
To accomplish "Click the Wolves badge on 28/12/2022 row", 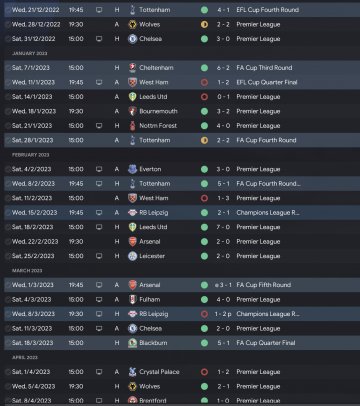I will [133, 24].
